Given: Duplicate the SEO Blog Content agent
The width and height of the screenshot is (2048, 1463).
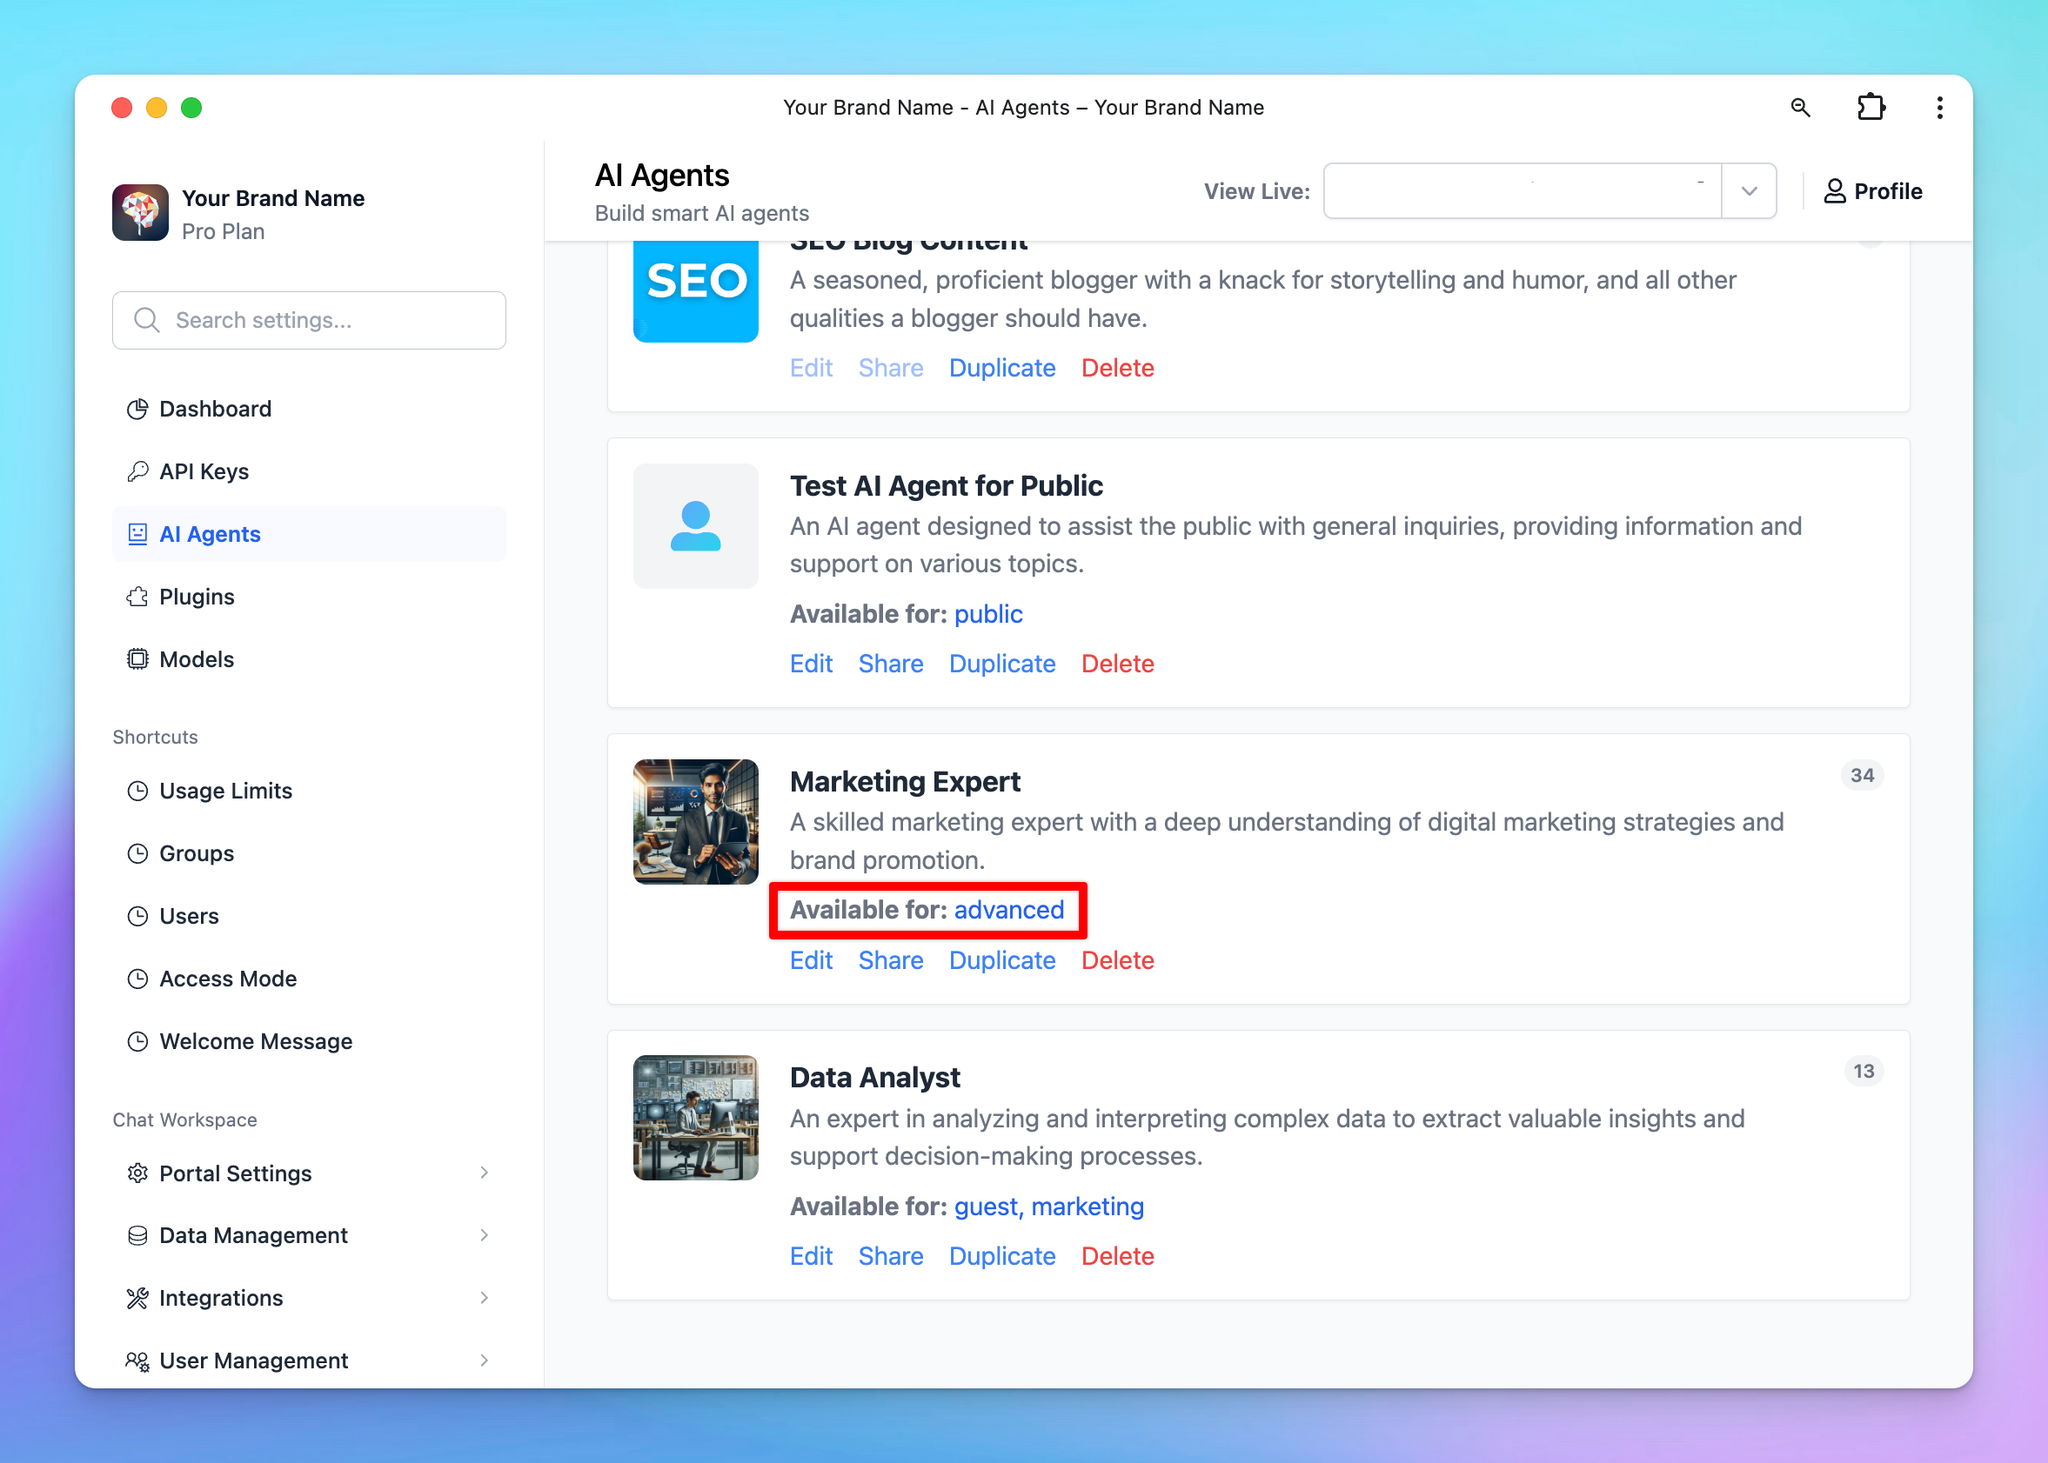Looking at the screenshot, I should pos(1002,368).
